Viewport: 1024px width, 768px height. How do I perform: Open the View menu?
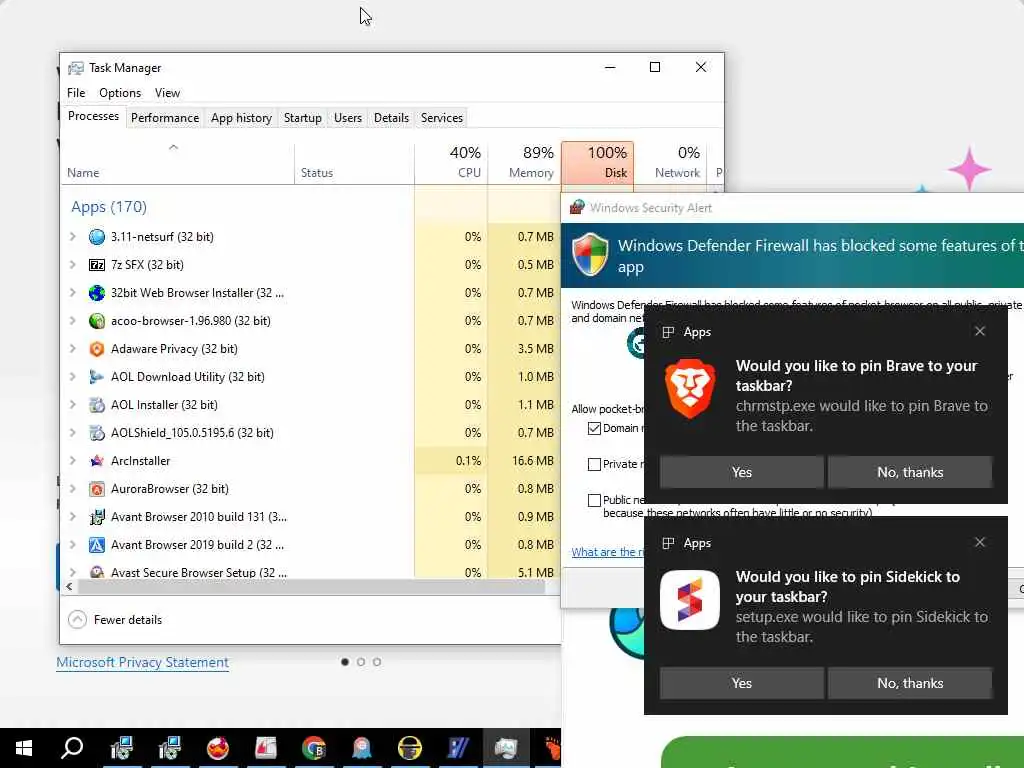point(167,93)
